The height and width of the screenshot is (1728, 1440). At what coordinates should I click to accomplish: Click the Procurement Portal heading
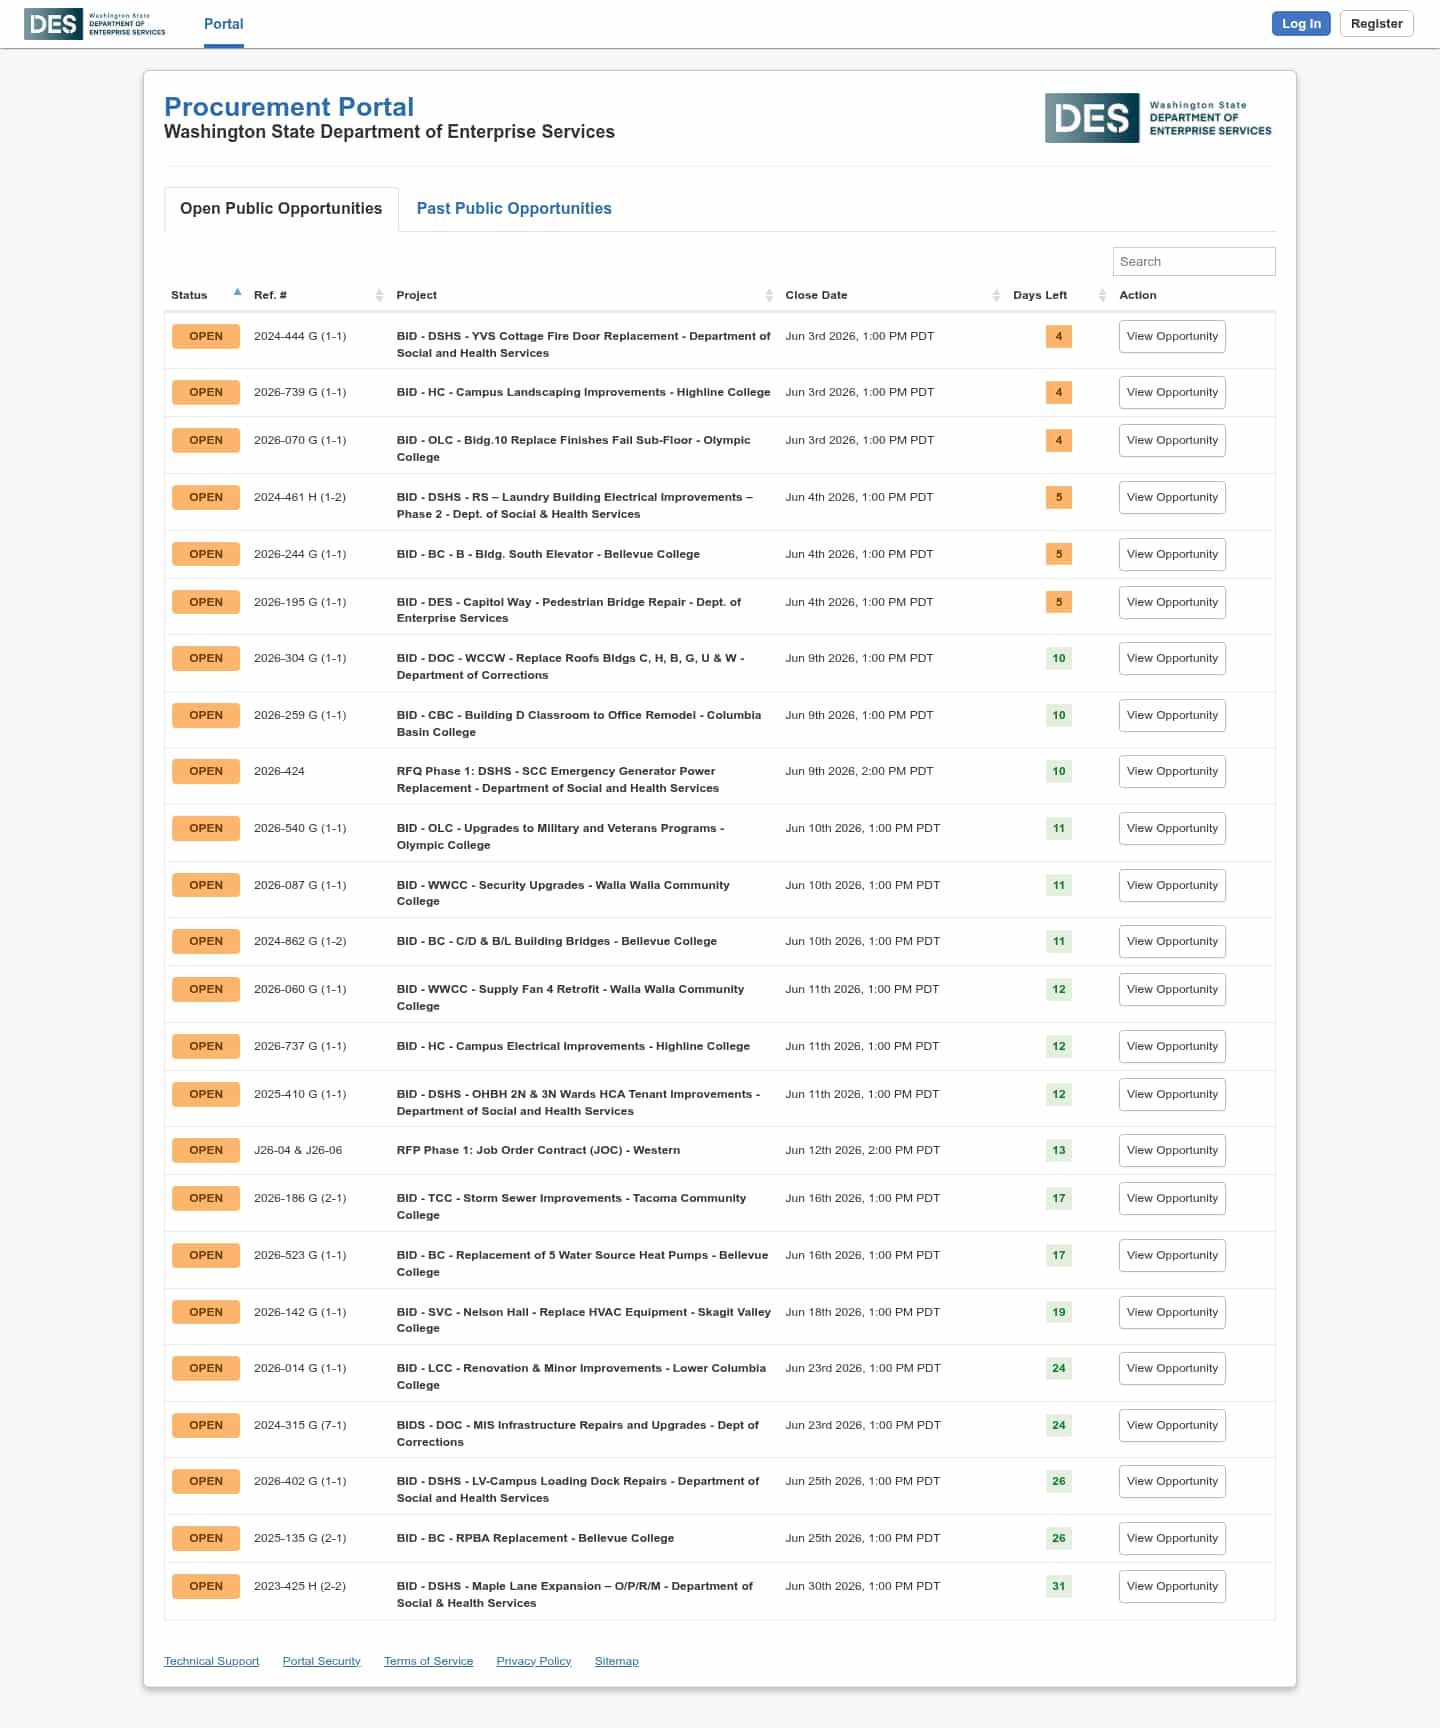coord(289,107)
